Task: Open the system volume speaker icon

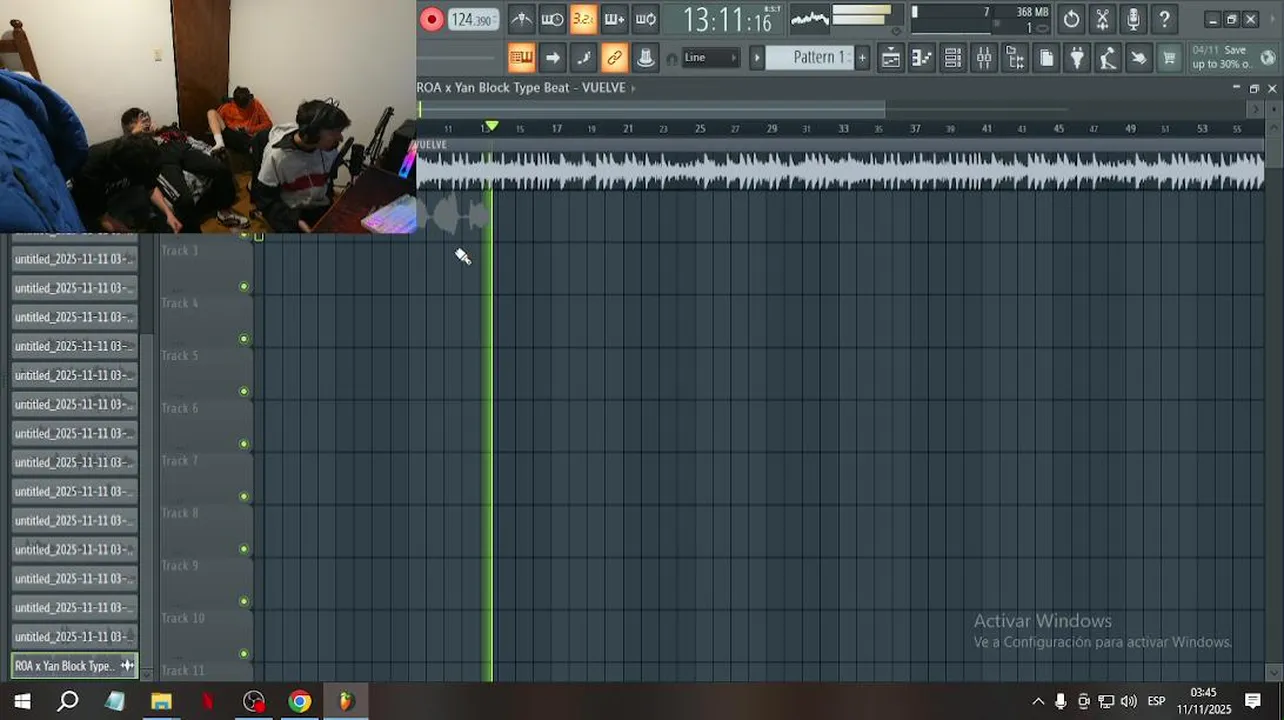Action: [x=1129, y=701]
